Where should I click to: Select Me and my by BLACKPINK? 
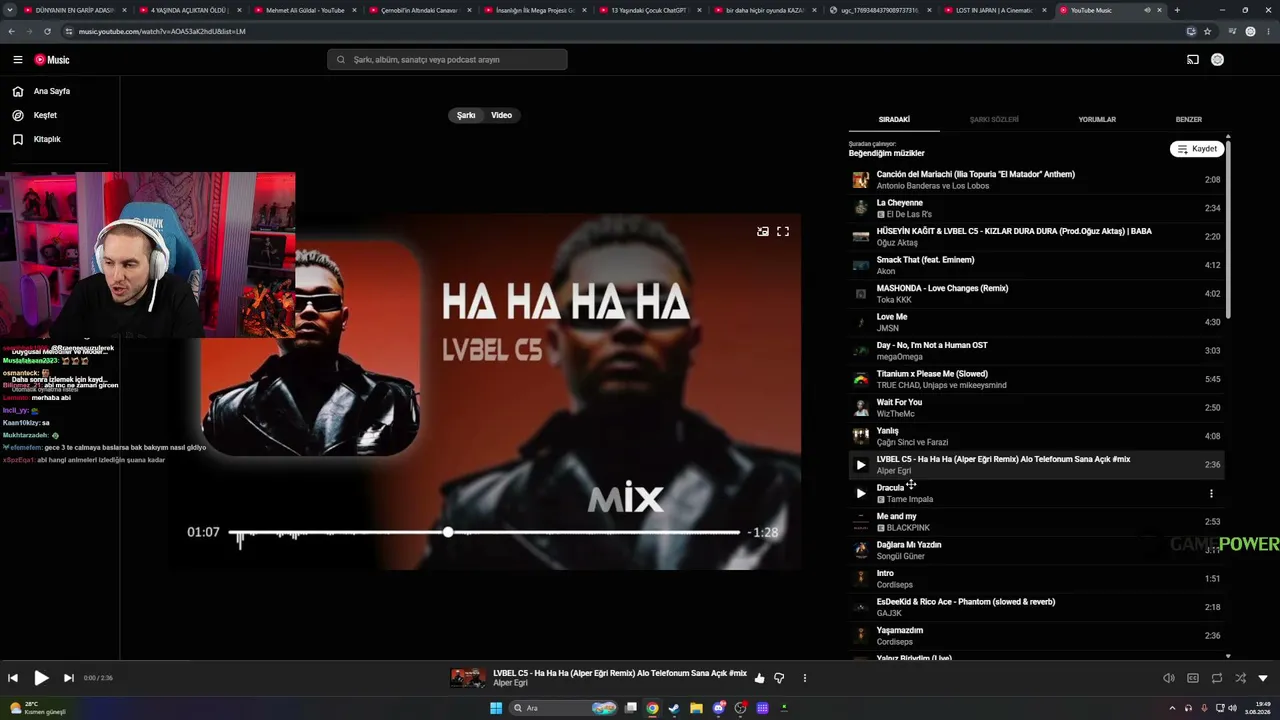tap(1036, 522)
